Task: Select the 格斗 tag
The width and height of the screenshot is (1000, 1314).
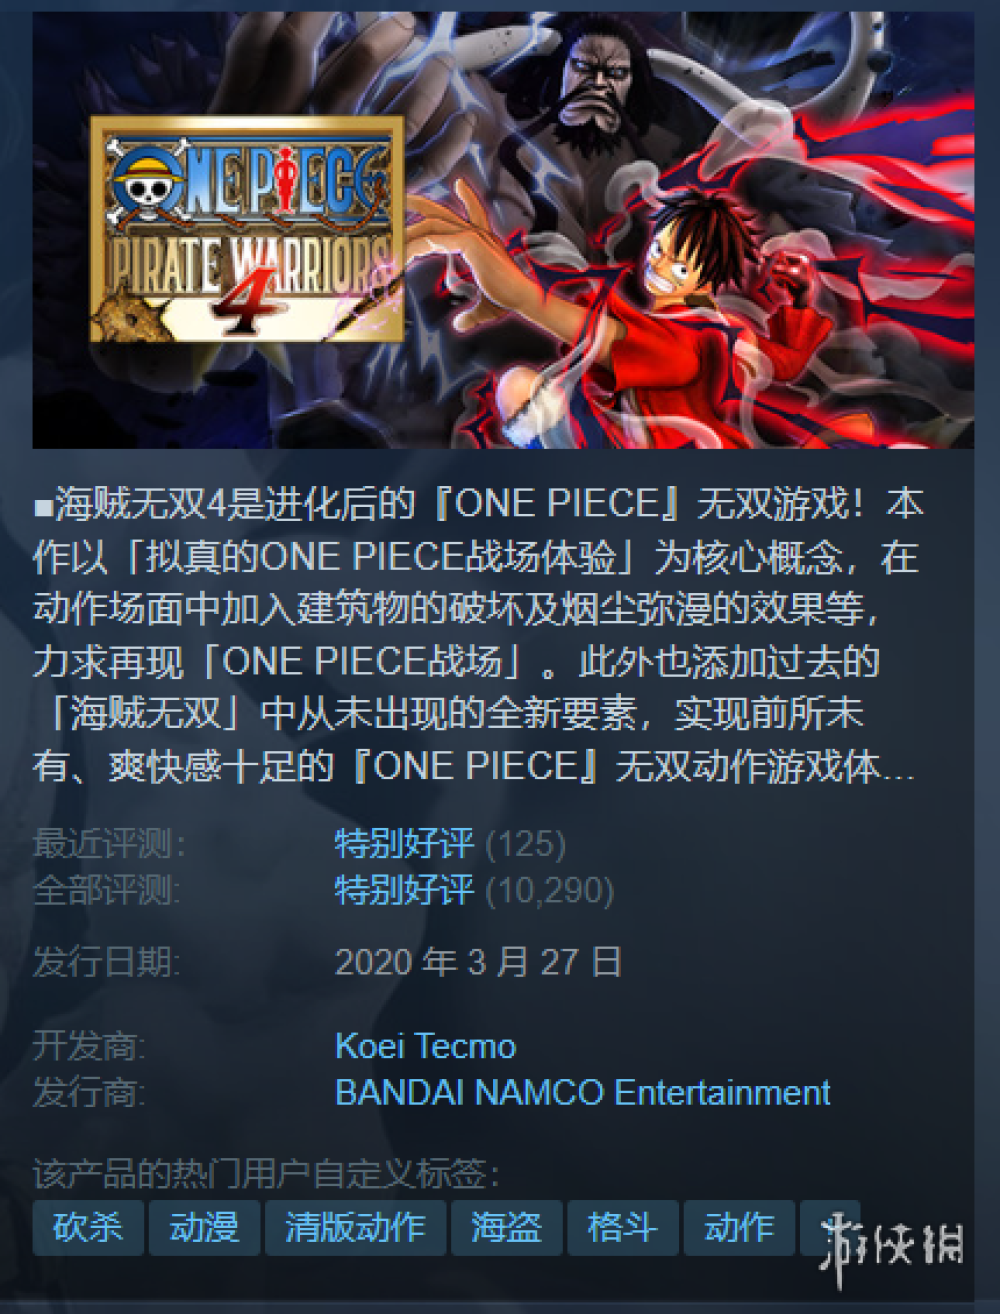Action: [622, 1227]
